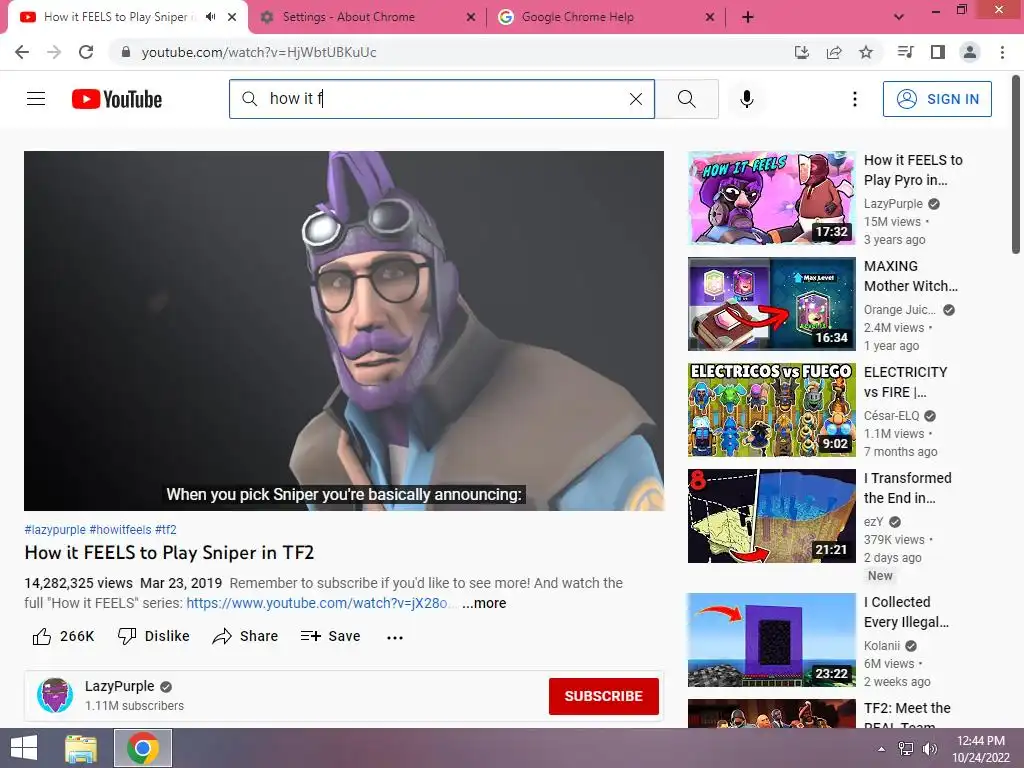The width and height of the screenshot is (1024, 768).
Task: Open the LazyPurple channel avatar
Action: click(55, 695)
